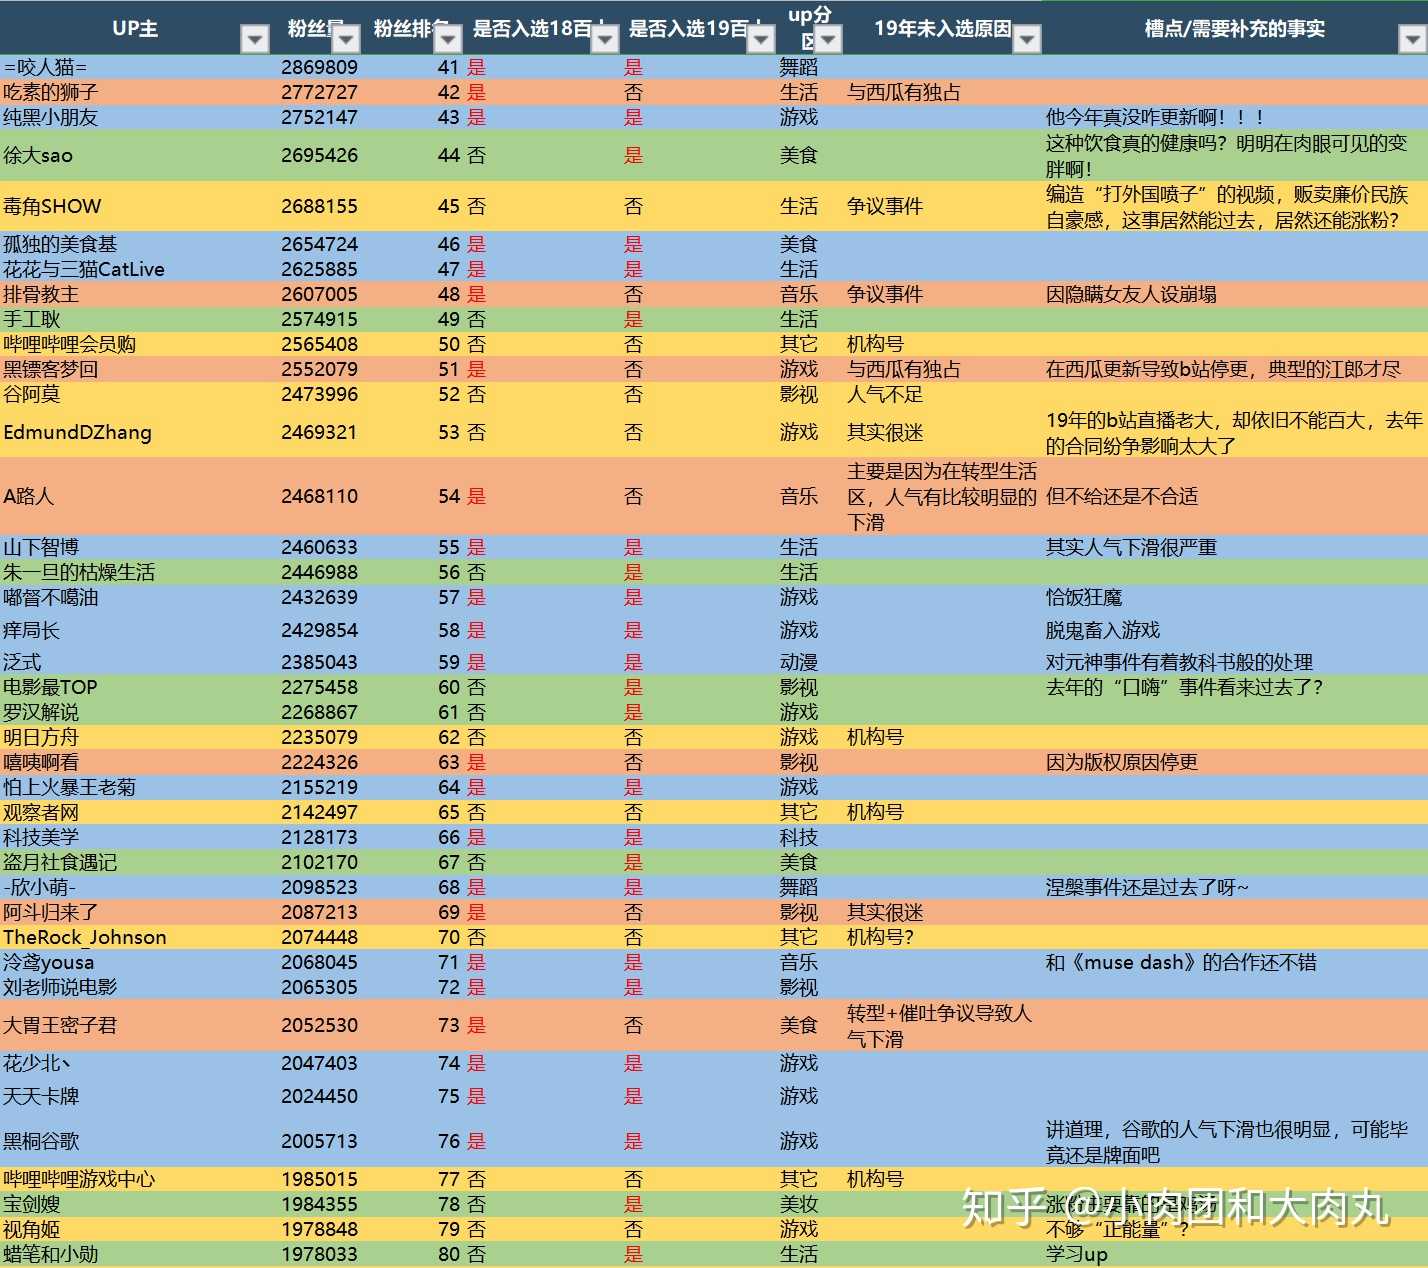Open the 槽点/需要补充的事实 filter dropdown
The width and height of the screenshot is (1428, 1268).
pyautogui.click(x=1412, y=39)
